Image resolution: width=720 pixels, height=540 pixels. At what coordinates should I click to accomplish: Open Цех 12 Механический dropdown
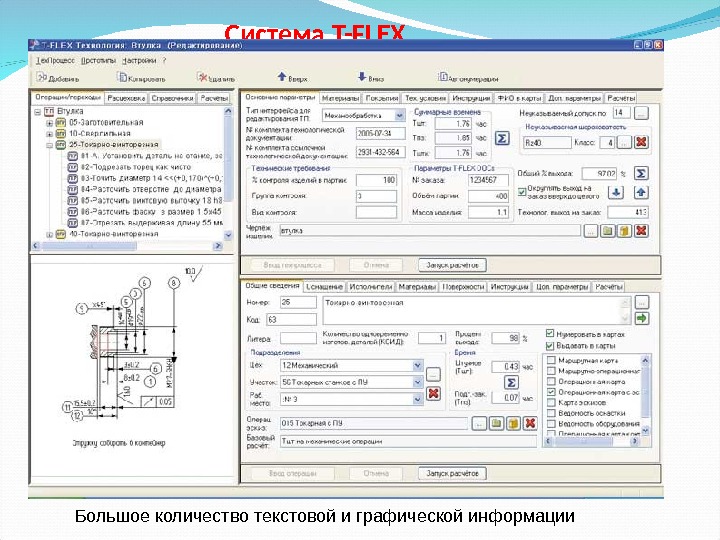tap(417, 366)
